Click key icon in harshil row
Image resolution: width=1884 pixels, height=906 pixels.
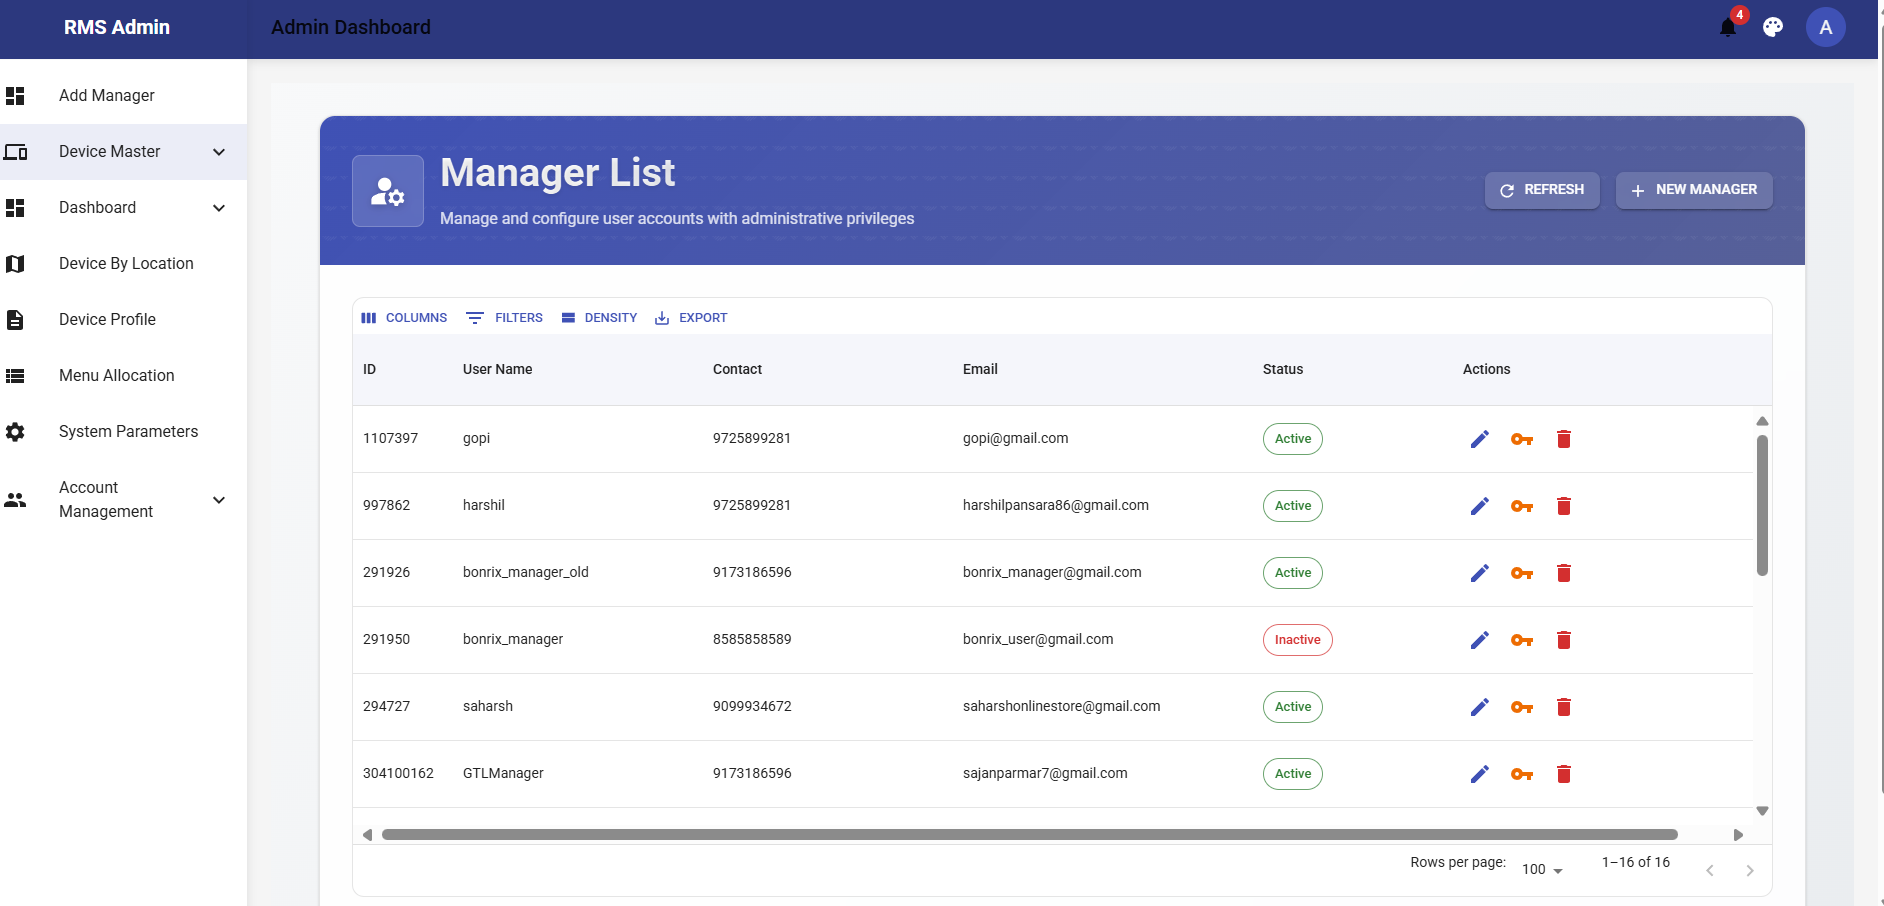1522,506
